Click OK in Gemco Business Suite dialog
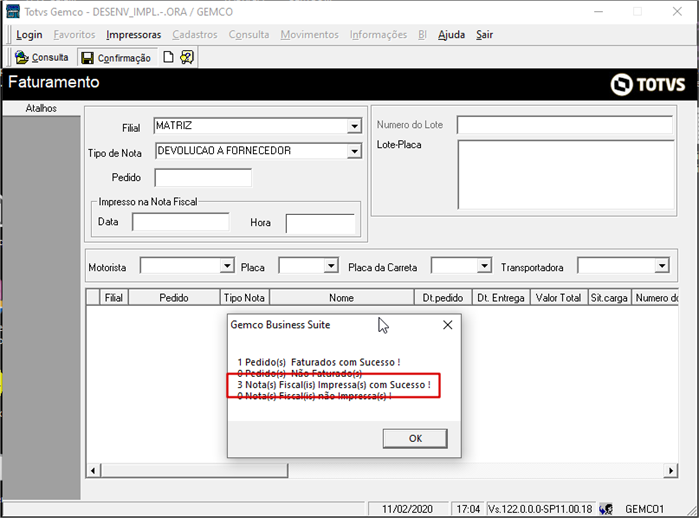This screenshot has width=699, height=518. [x=415, y=439]
